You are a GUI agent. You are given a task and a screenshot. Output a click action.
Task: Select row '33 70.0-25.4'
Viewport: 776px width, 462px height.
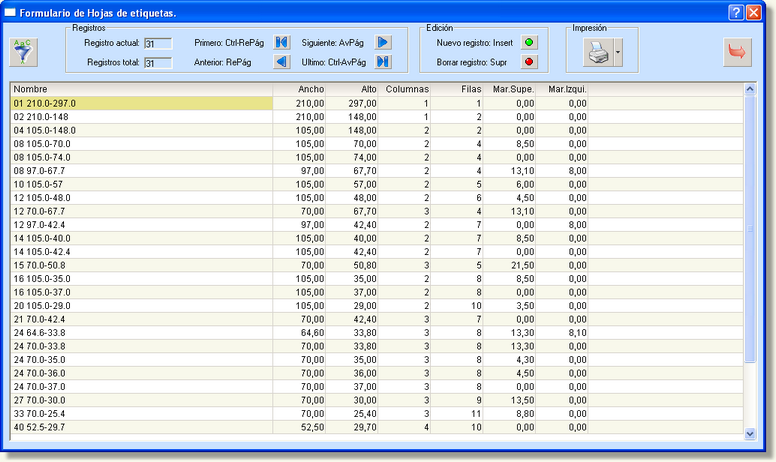377,414
